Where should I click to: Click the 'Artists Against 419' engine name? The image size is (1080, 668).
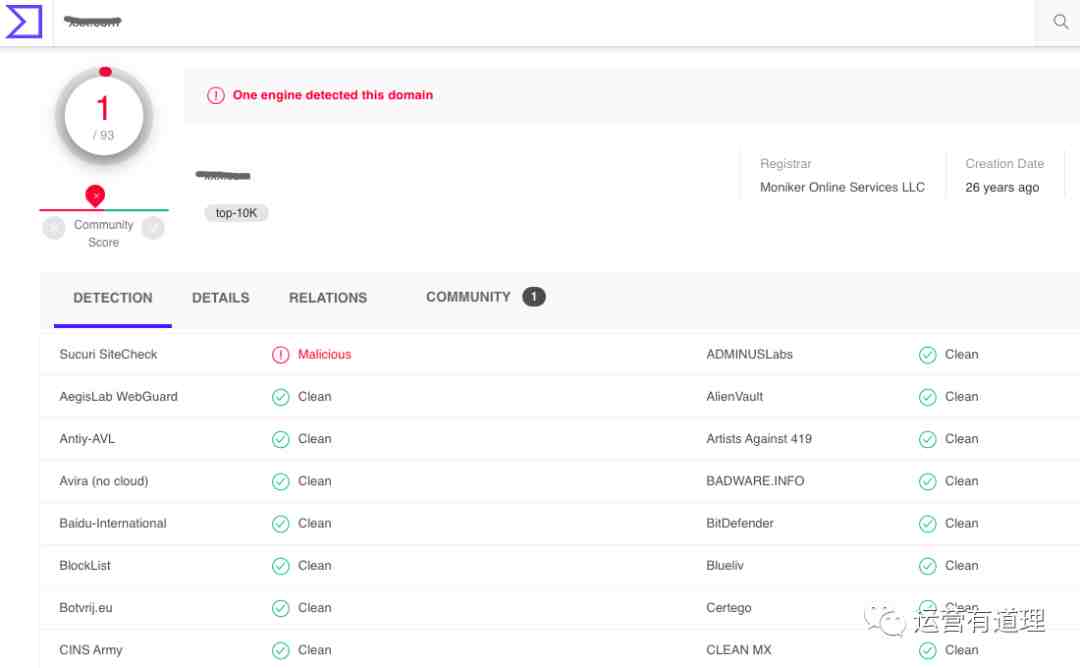[759, 439]
